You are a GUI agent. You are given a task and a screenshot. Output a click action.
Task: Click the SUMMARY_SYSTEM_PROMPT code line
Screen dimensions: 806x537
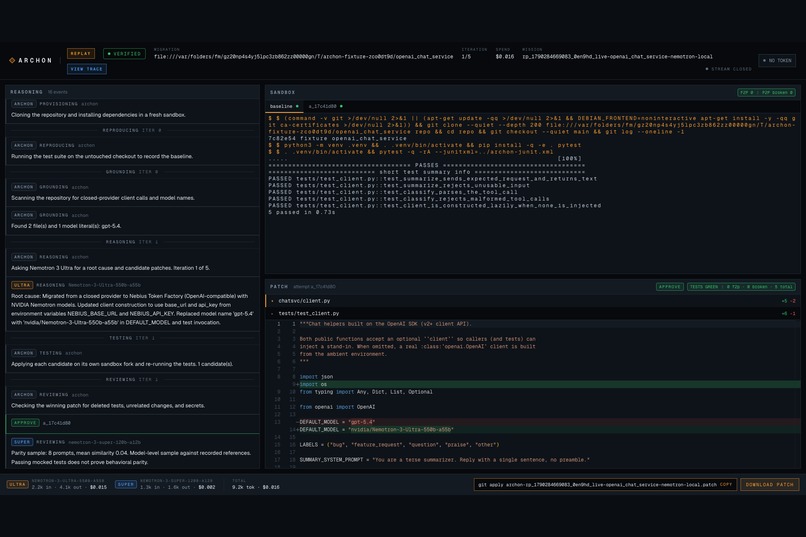pos(445,460)
